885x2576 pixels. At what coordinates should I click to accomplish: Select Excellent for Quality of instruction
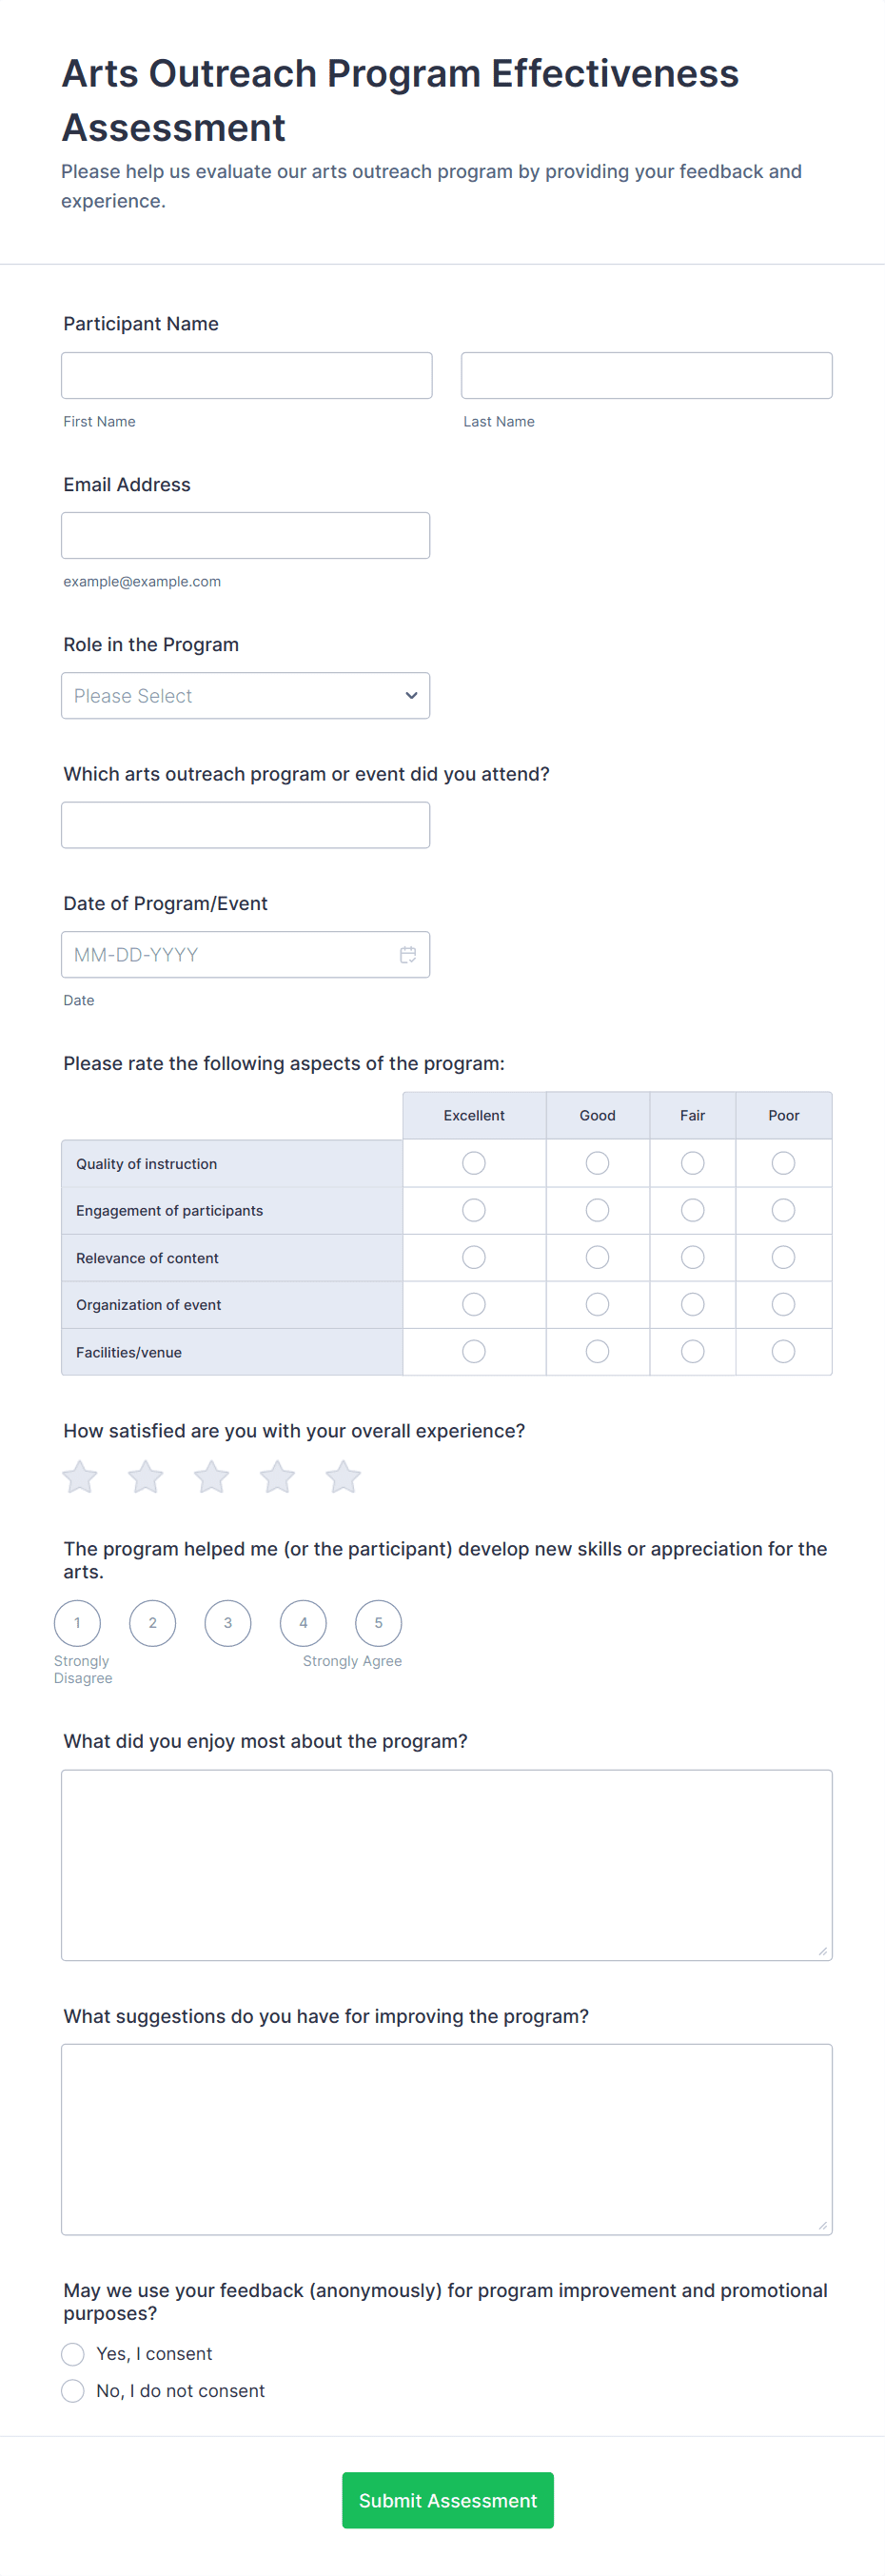pos(474,1163)
